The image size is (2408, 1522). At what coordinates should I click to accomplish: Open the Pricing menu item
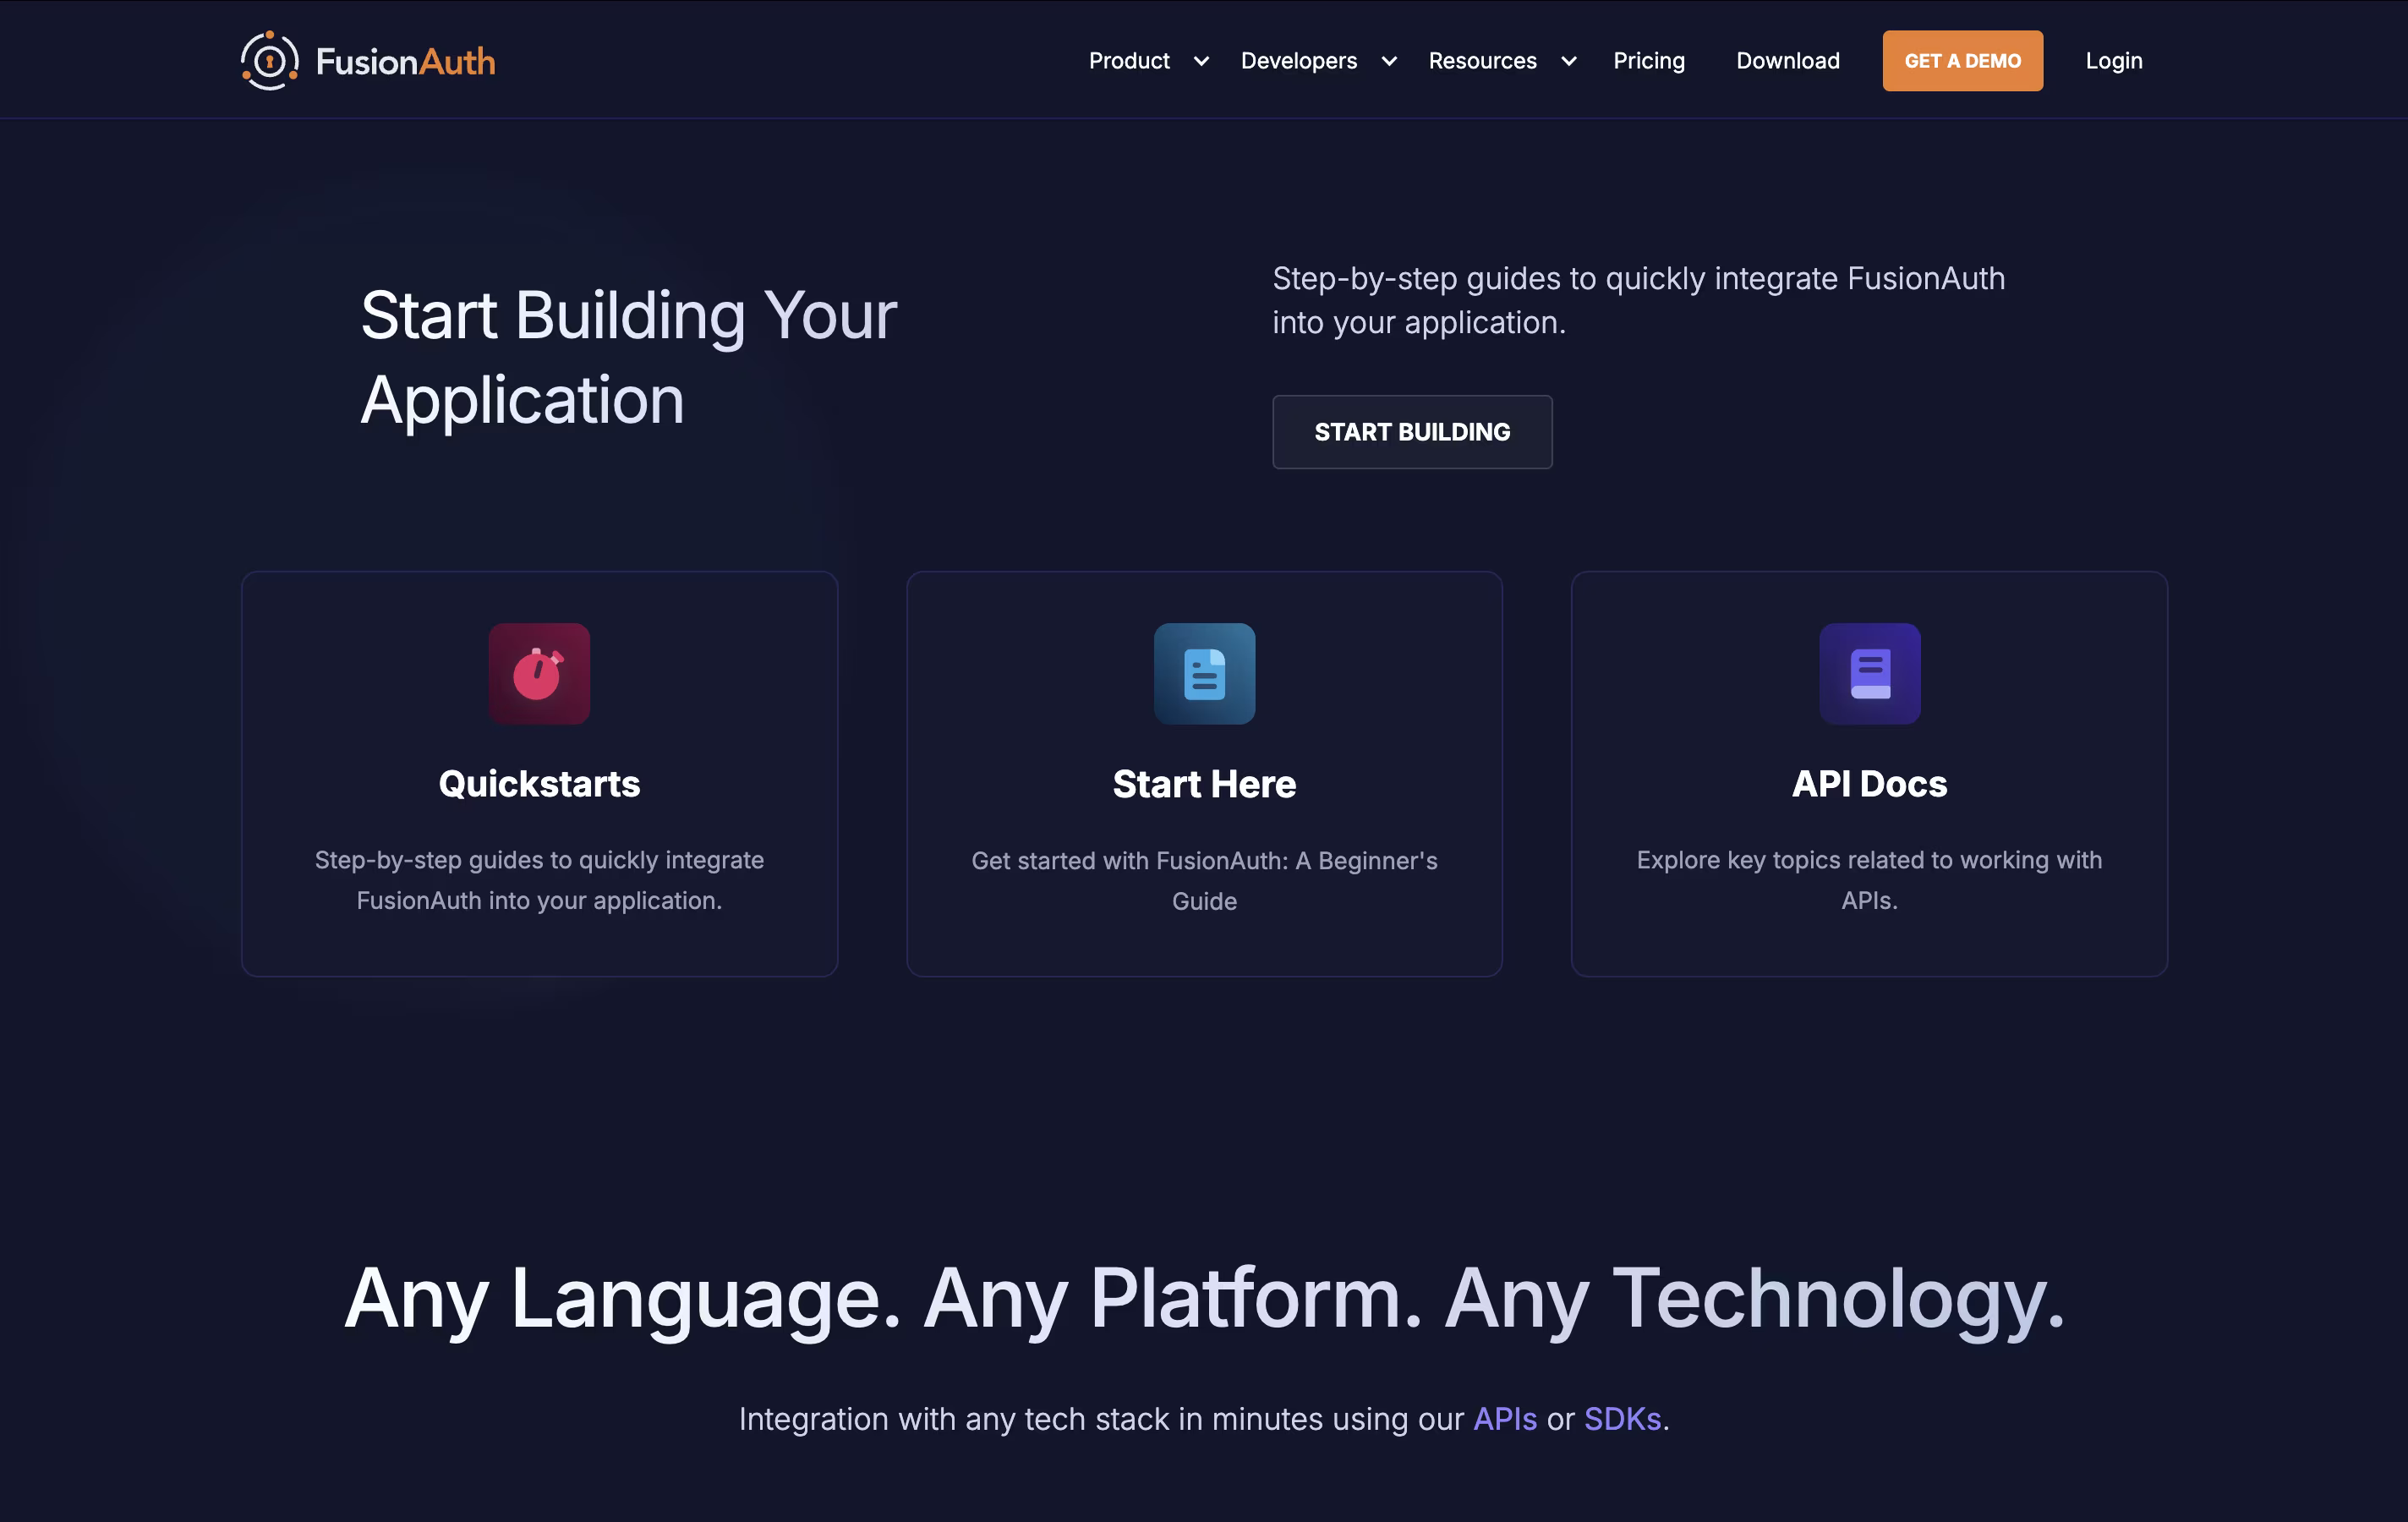pos(1648,61)
